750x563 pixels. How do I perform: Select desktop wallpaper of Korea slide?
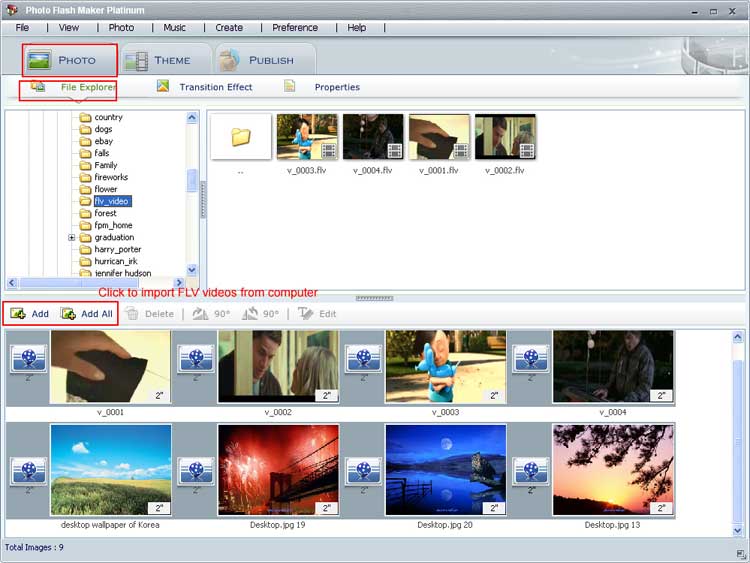tap(110, 470)
